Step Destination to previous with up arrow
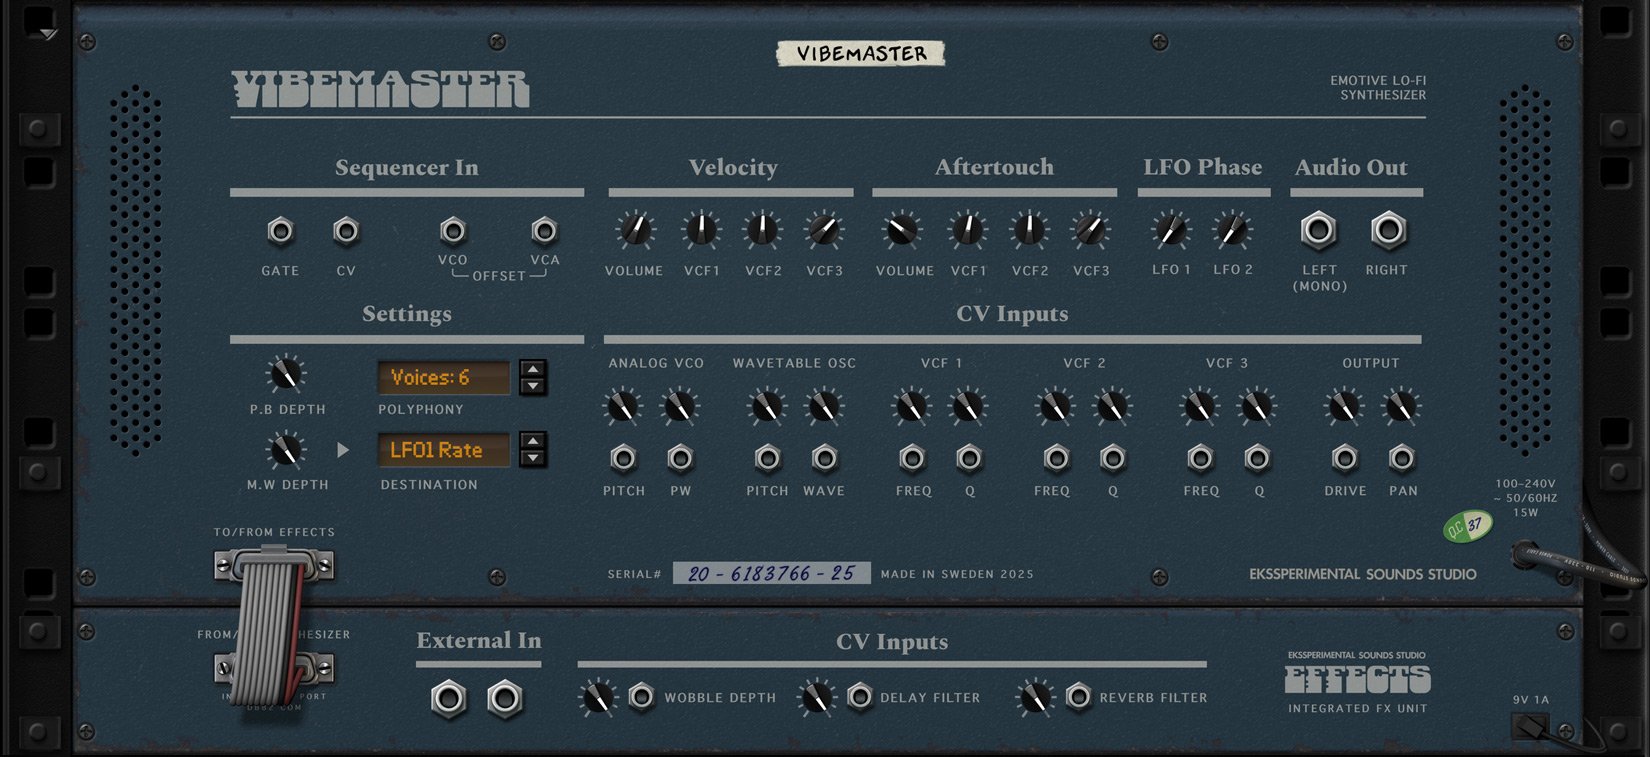Screen dimensions: 1650x757 coord(533,441)
